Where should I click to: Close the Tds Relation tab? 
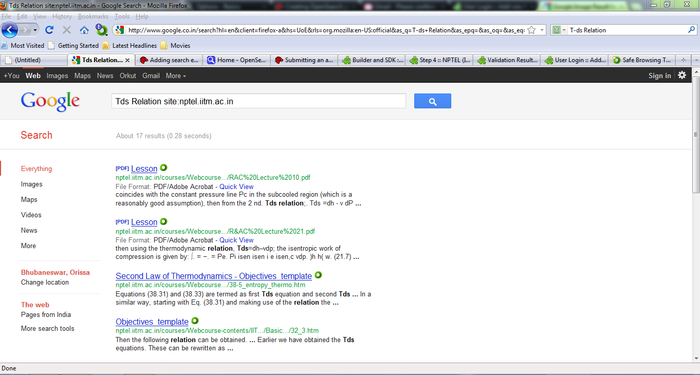click(127, 60)
